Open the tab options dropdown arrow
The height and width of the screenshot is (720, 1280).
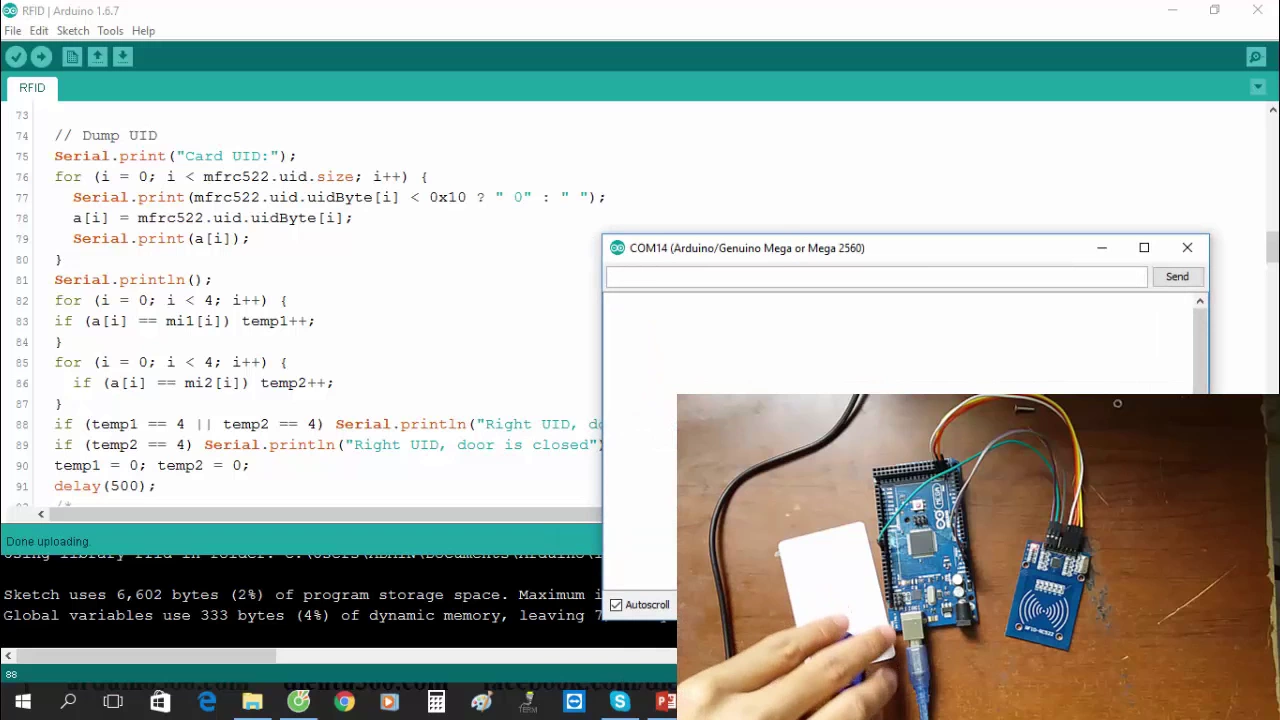tap(1258, 87)
